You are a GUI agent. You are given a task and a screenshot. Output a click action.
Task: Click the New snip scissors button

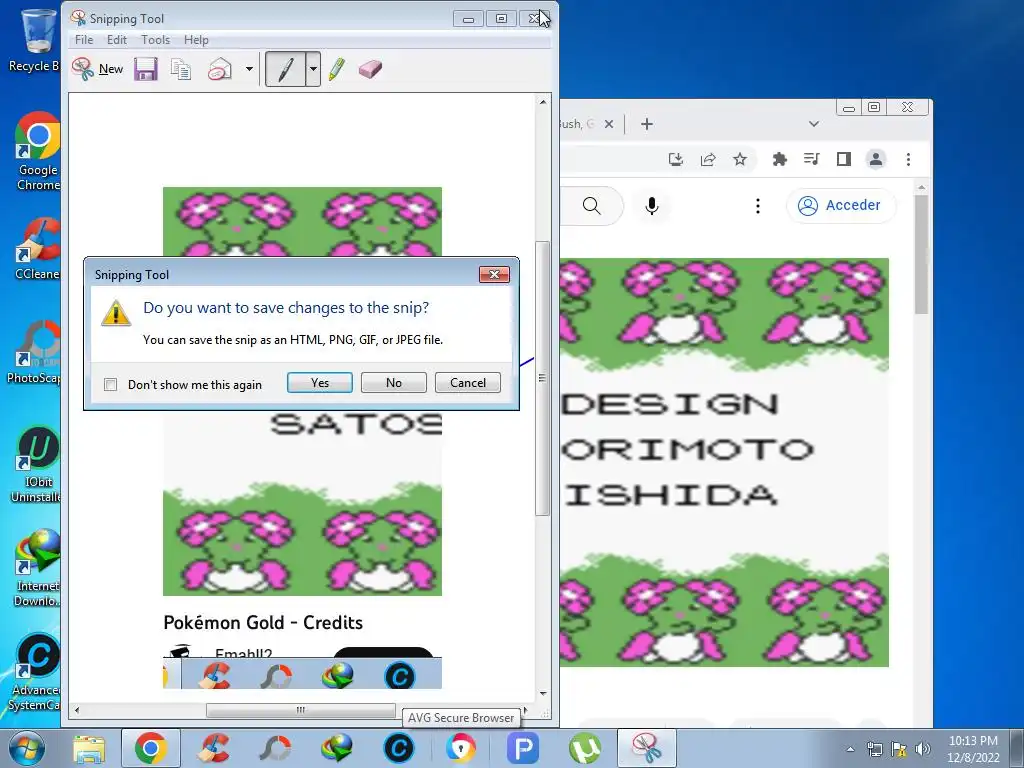click(x=97, y=69)
